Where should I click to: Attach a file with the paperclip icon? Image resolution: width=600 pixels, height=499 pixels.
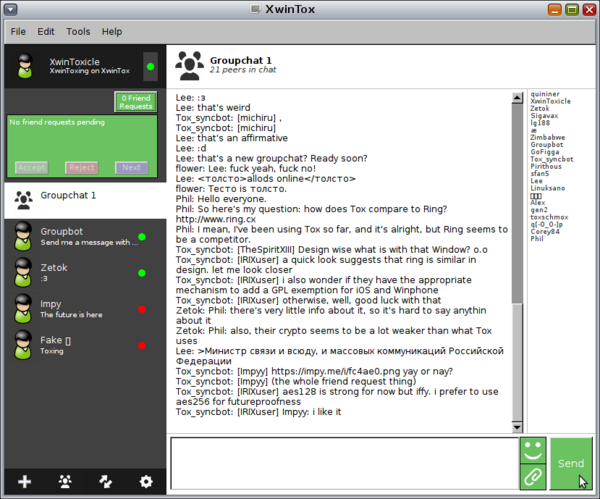click(533, 476)
